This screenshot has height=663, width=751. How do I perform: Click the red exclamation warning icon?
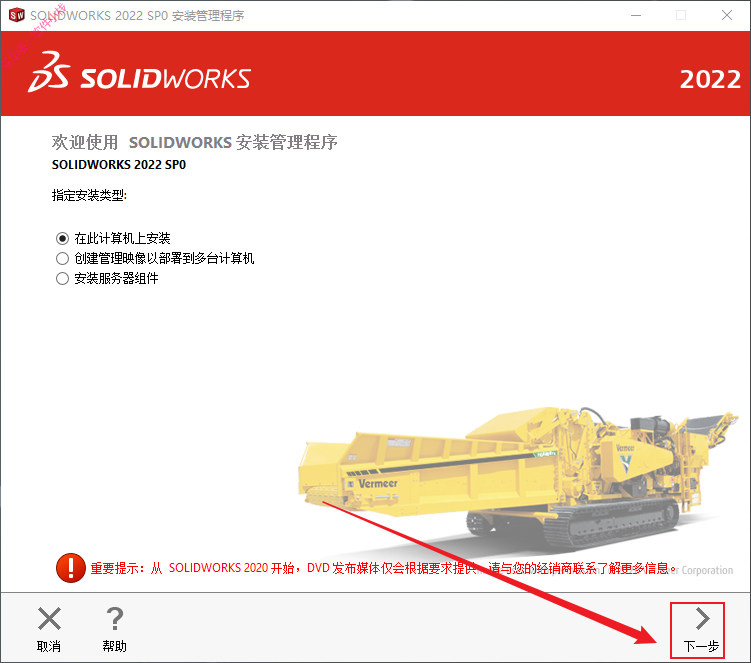71,568
